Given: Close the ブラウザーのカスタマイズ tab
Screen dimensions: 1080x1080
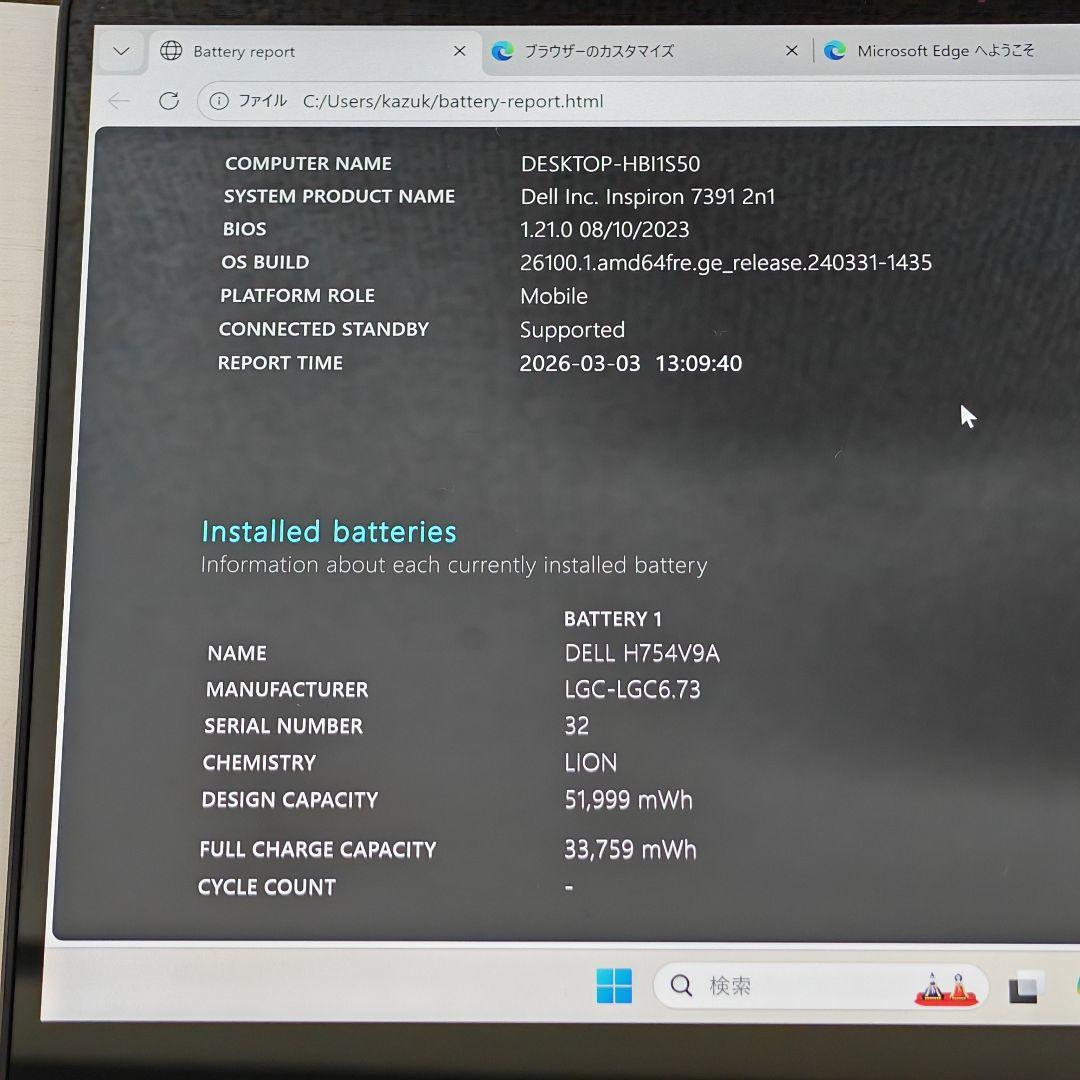Looking at the screenshot, I should pyautogui.click(x=792, y=50).
